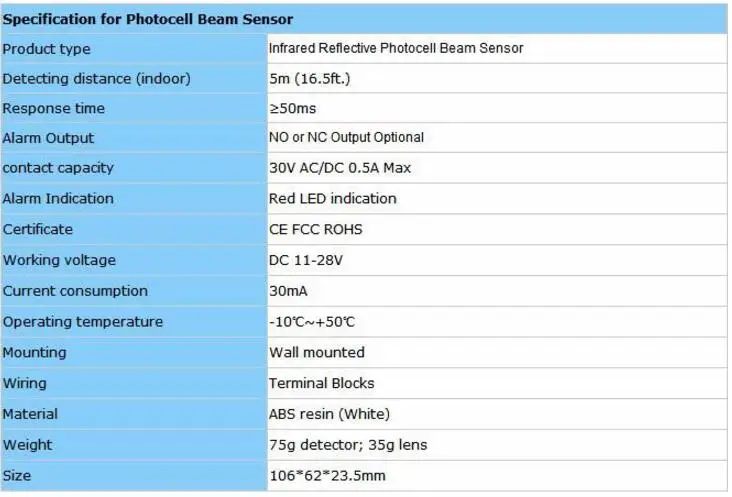Select the 'Product type' label cell

(134, 49)
